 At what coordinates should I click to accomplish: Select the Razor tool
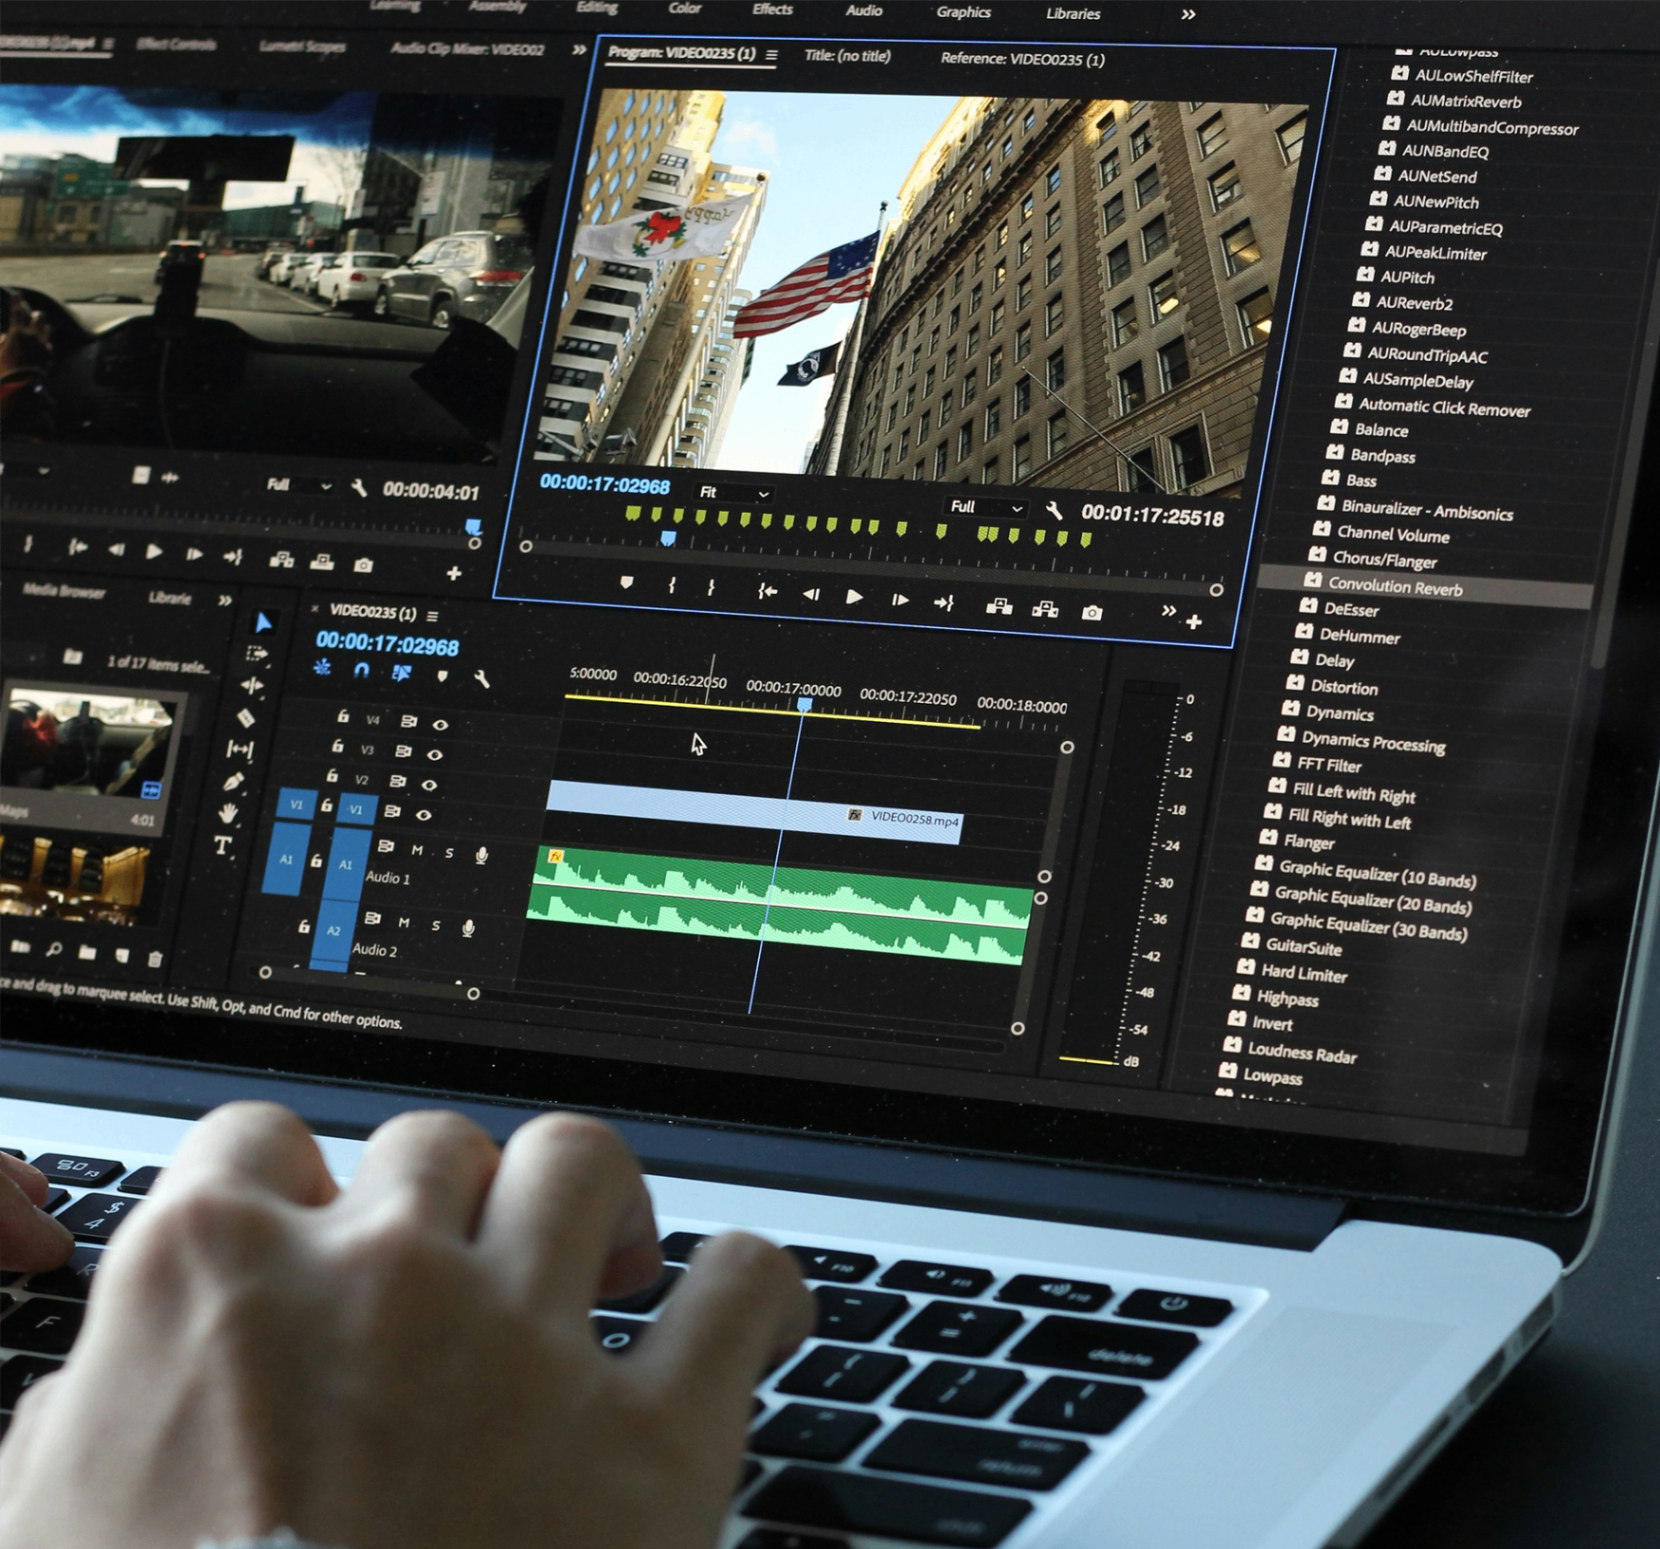tap(246, 717)
